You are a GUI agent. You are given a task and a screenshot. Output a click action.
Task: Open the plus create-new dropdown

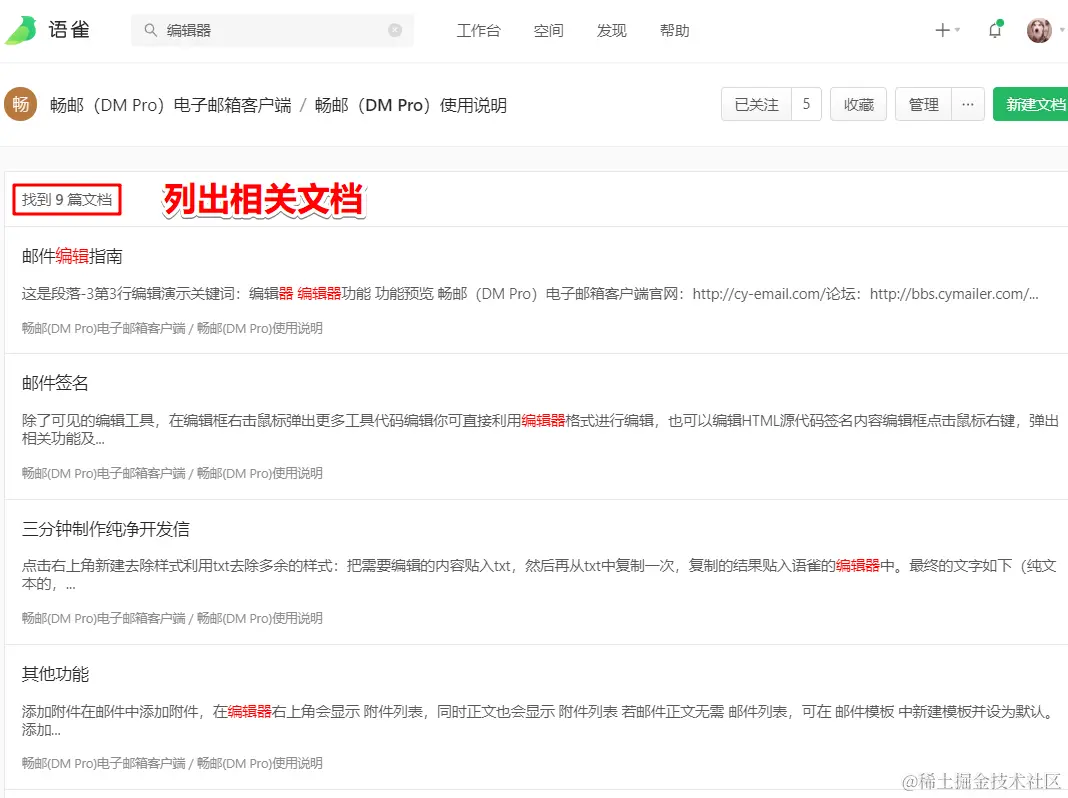pyautogui.click(x=947, y=30)
